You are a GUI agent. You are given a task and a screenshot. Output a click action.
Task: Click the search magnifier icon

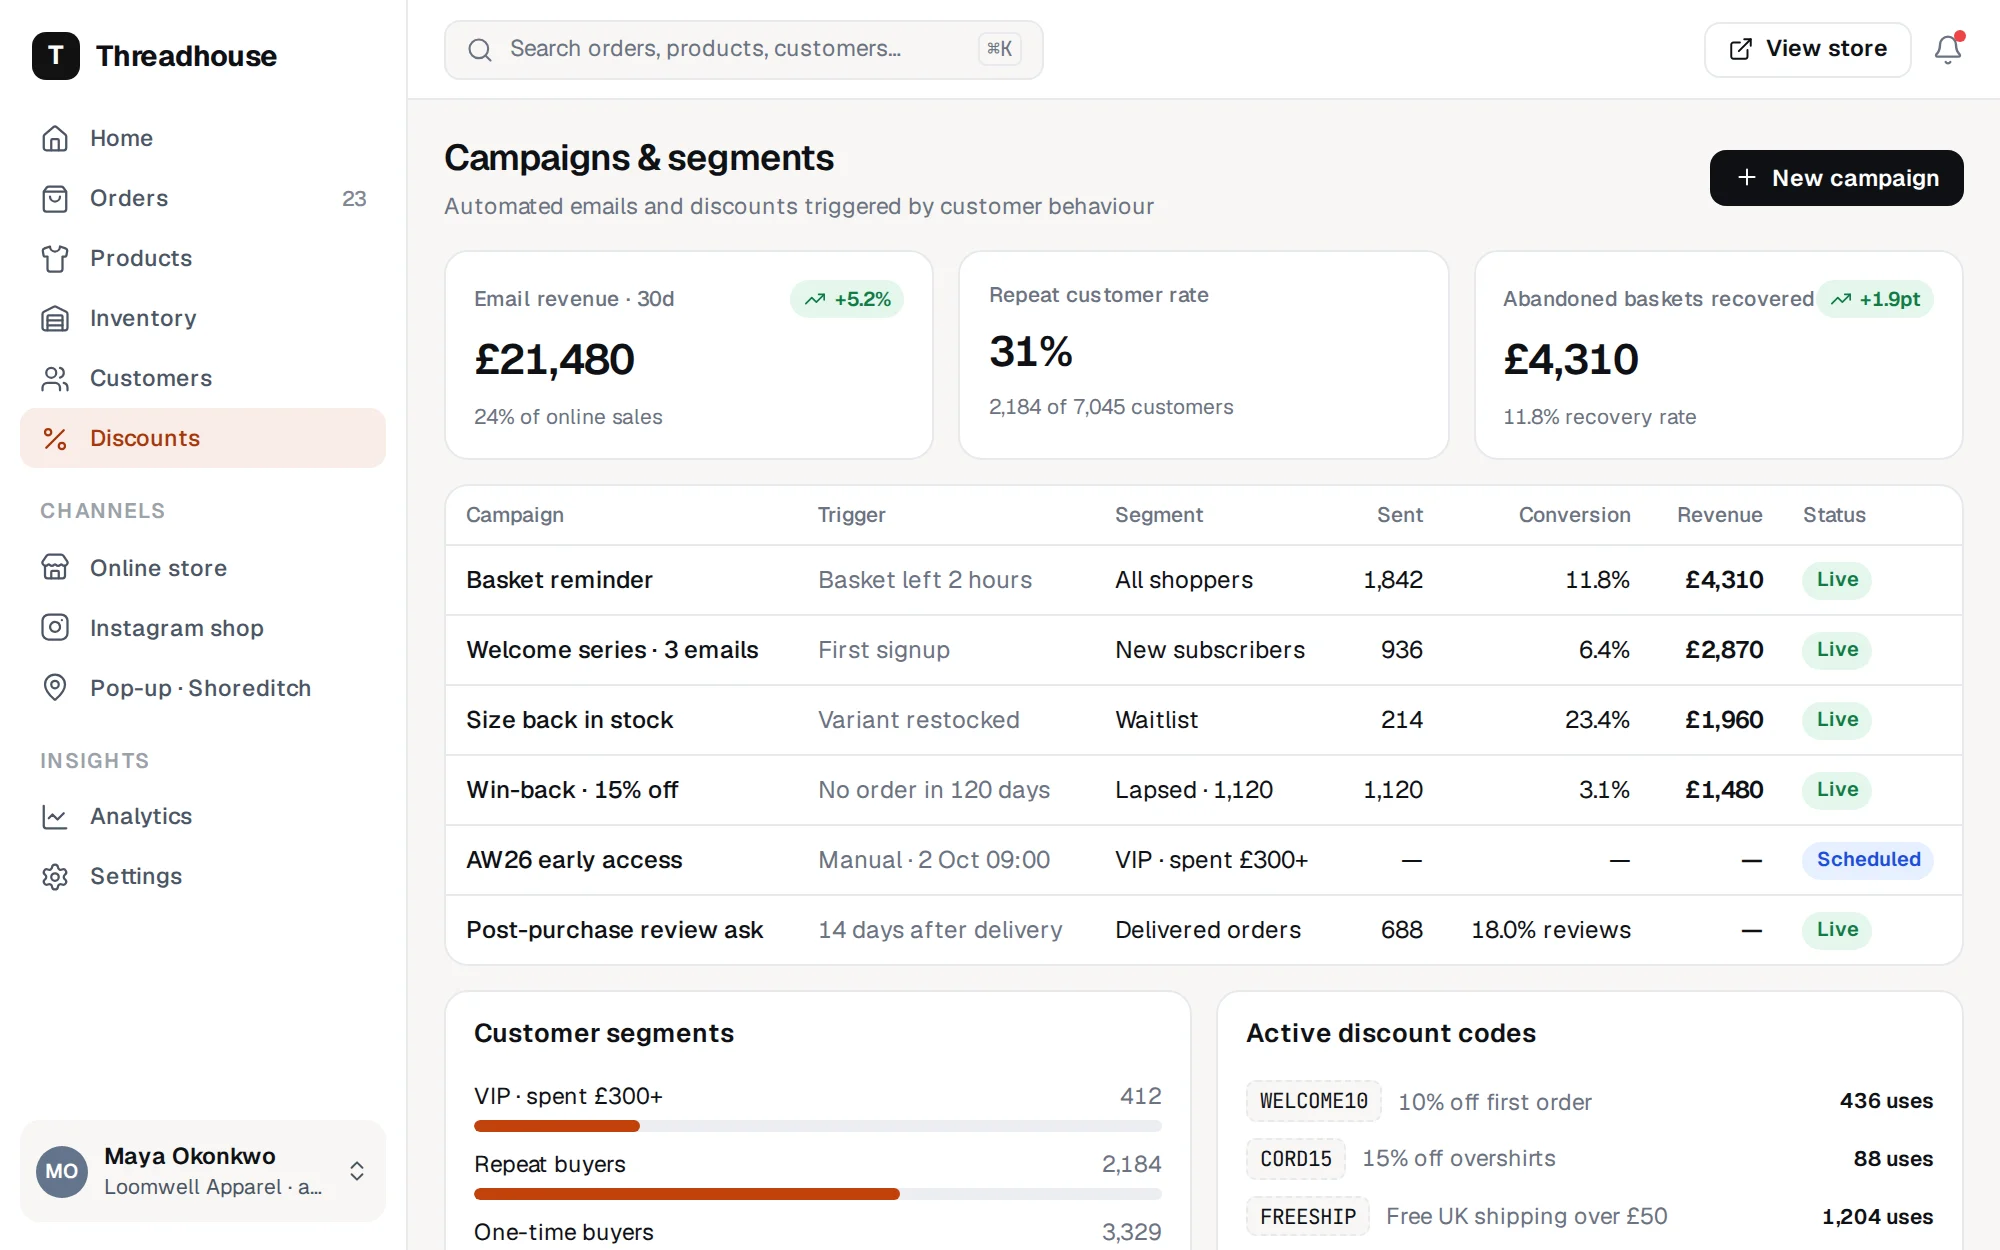[x=480, y=50]
